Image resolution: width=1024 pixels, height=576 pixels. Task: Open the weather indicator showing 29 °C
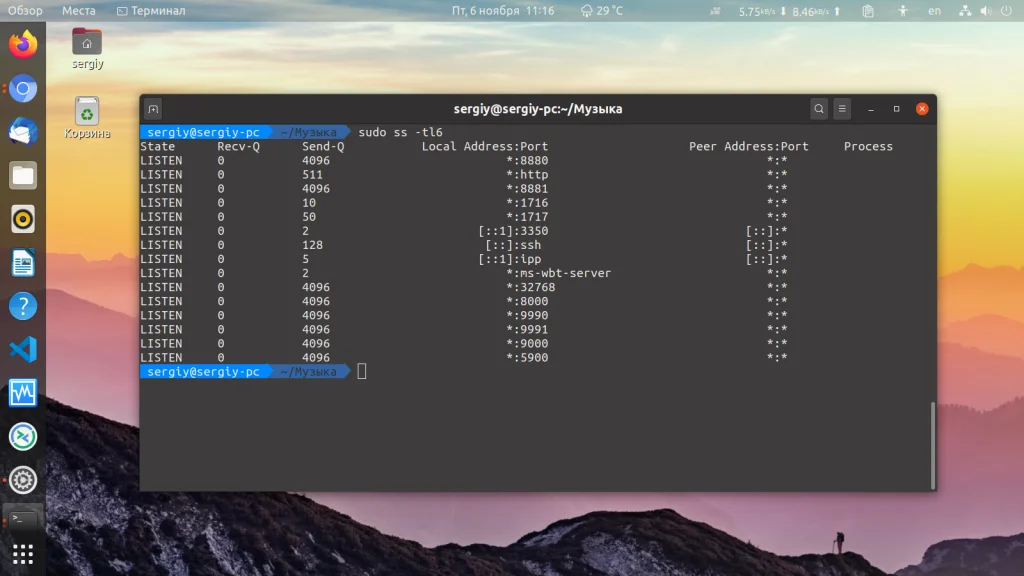tap(602, 11)
